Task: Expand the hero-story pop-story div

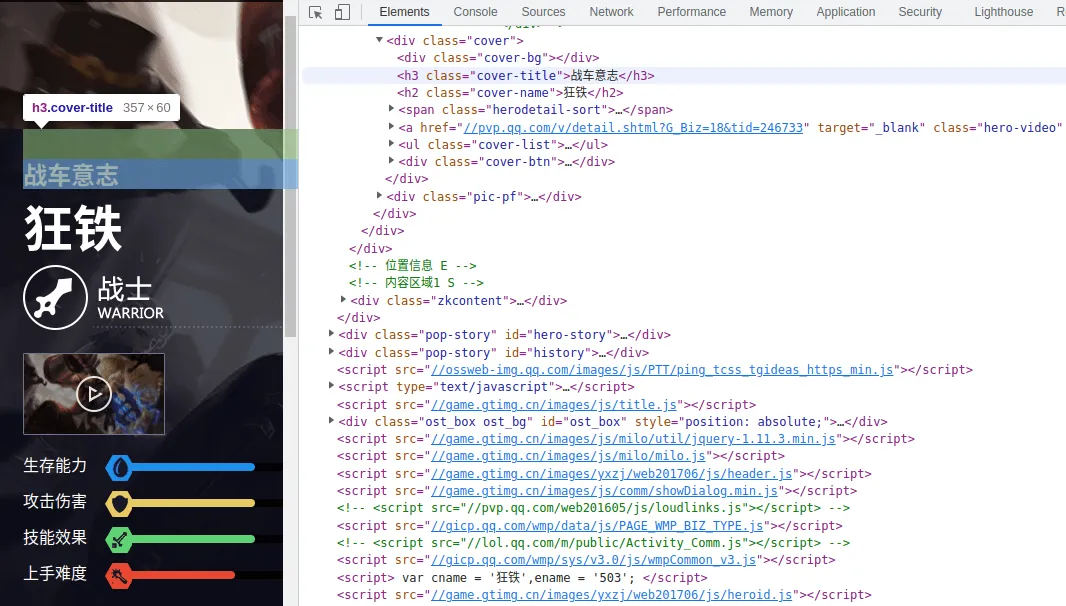Action: click(x=332, y=334)
